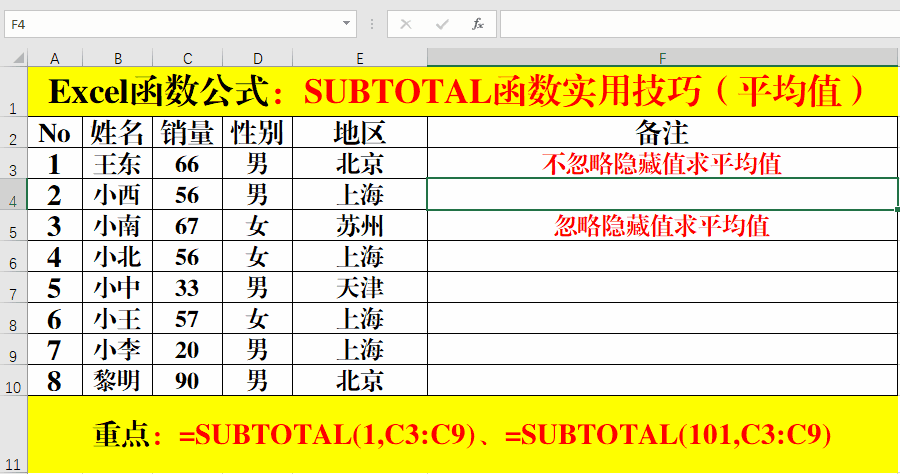Select row 3 header
This screenshot has height=474, width=900.
[13, 163]
